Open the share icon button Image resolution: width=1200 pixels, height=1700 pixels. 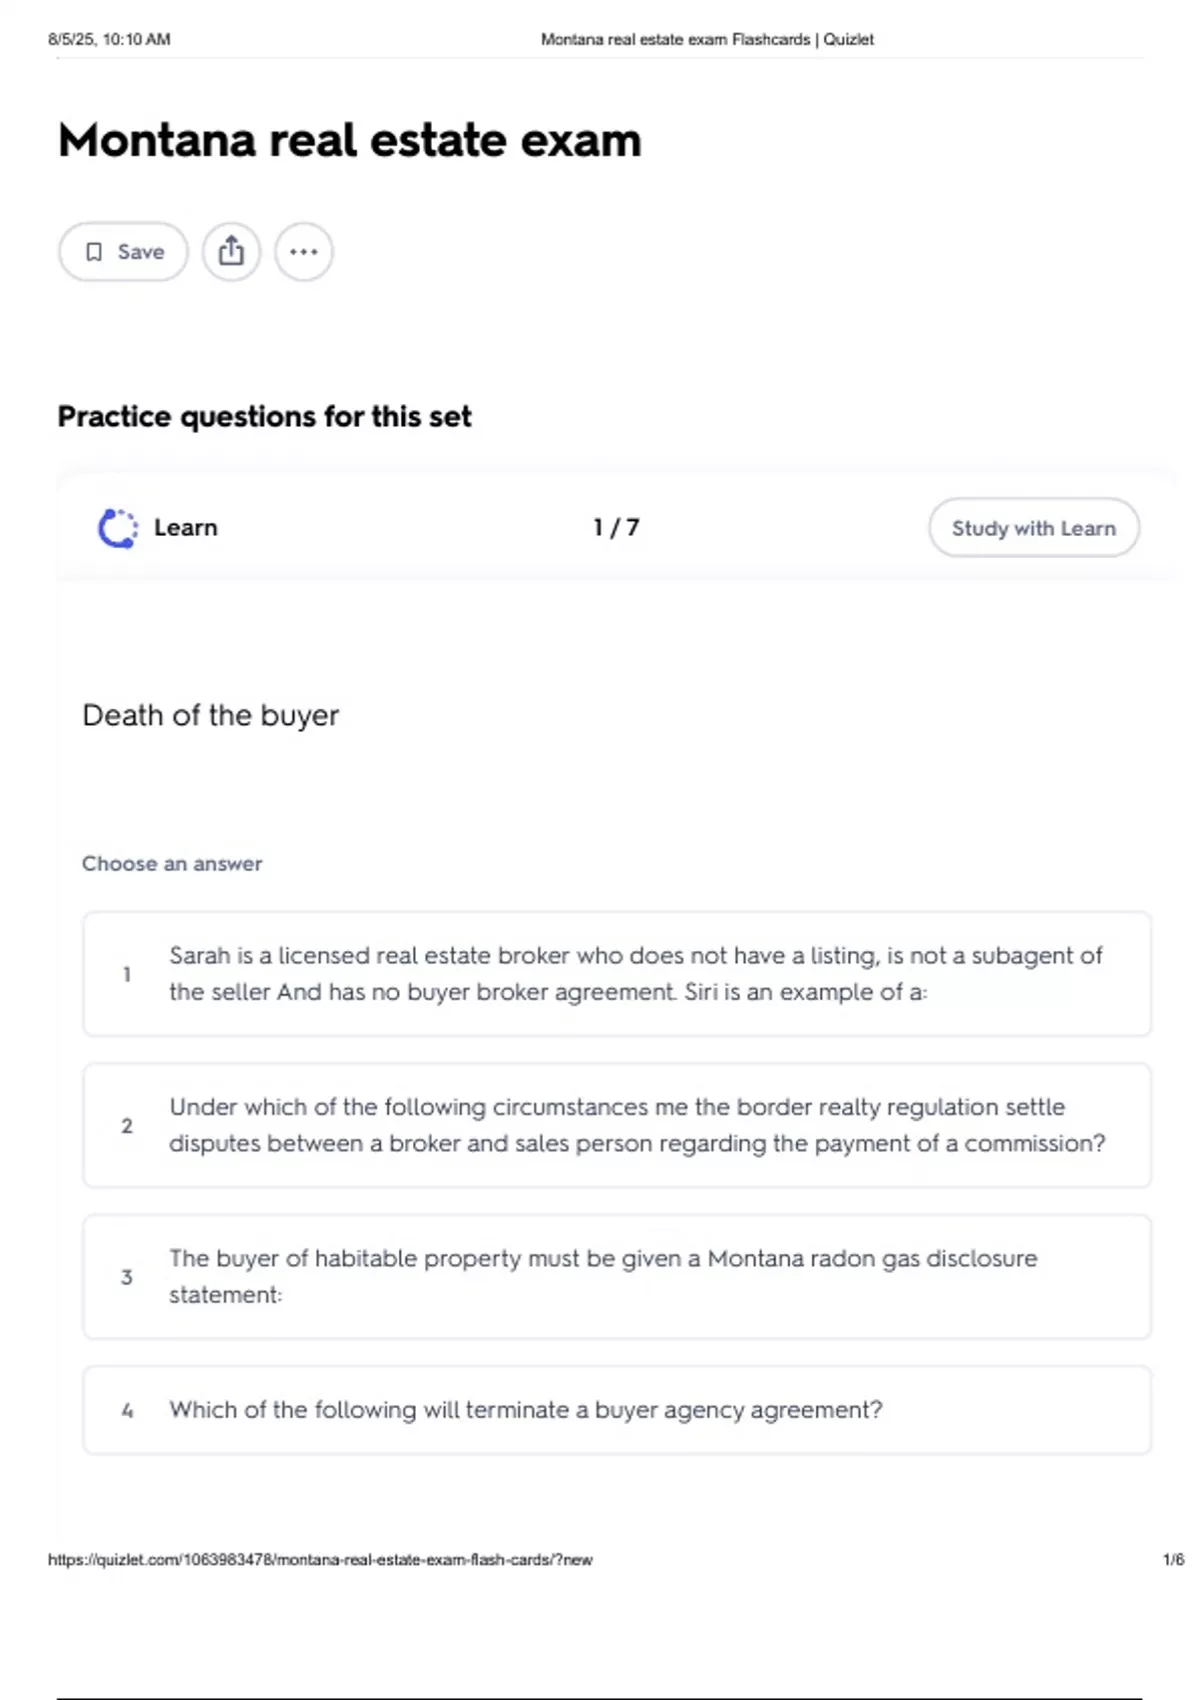[x=231, y=251]
